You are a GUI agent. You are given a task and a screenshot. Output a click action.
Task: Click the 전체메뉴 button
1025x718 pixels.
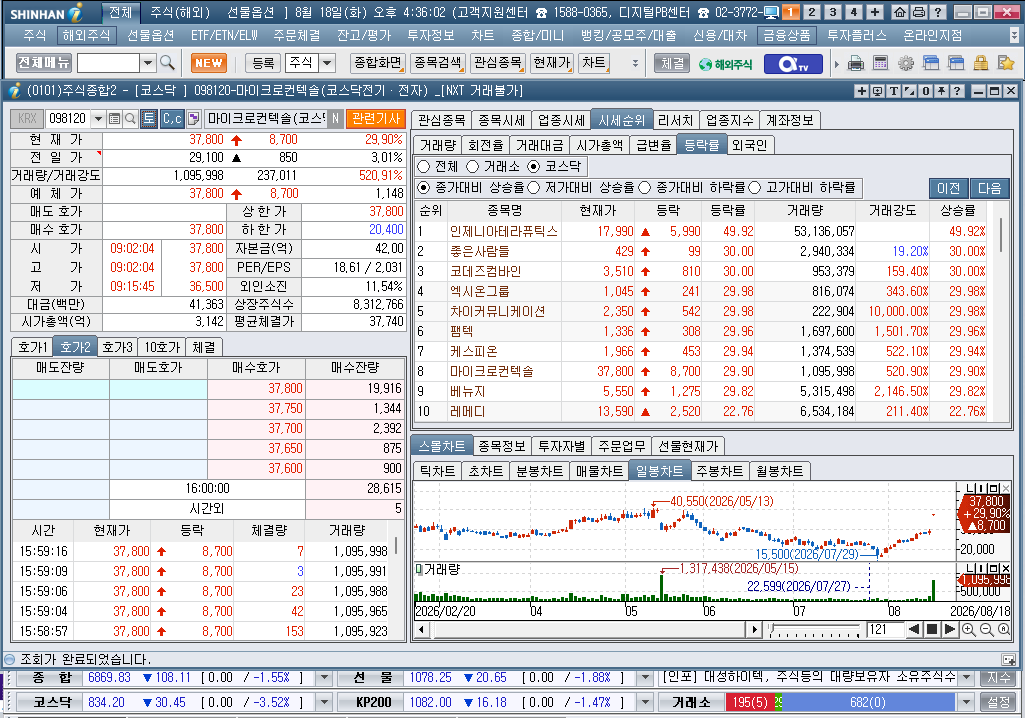(44, 63)
